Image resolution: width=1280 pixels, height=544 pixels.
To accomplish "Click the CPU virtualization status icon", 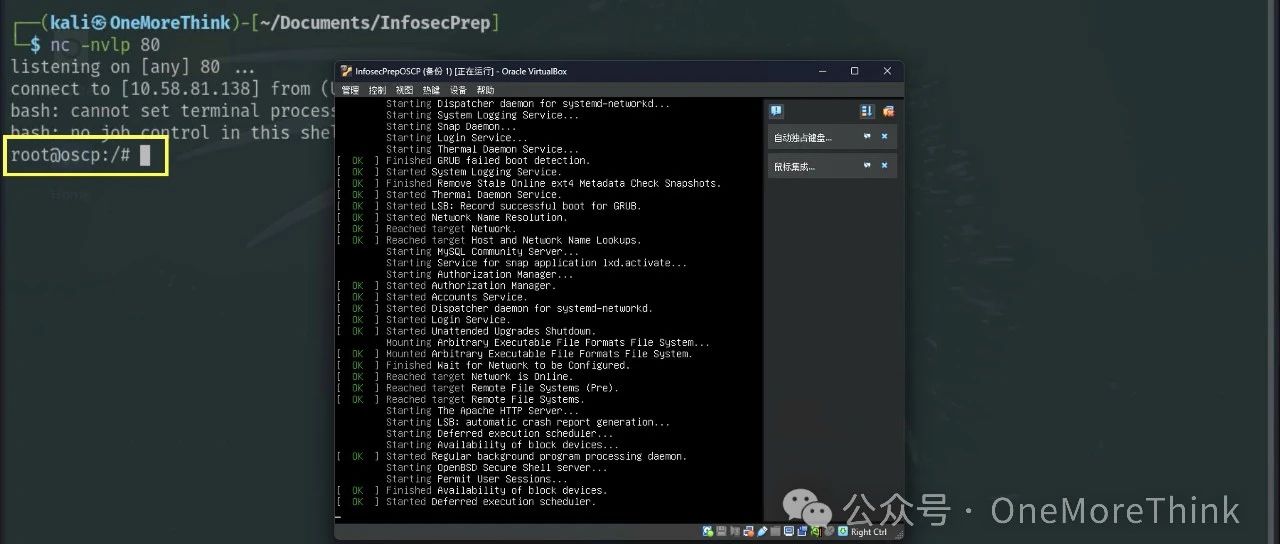I will [x=816, y=532].
